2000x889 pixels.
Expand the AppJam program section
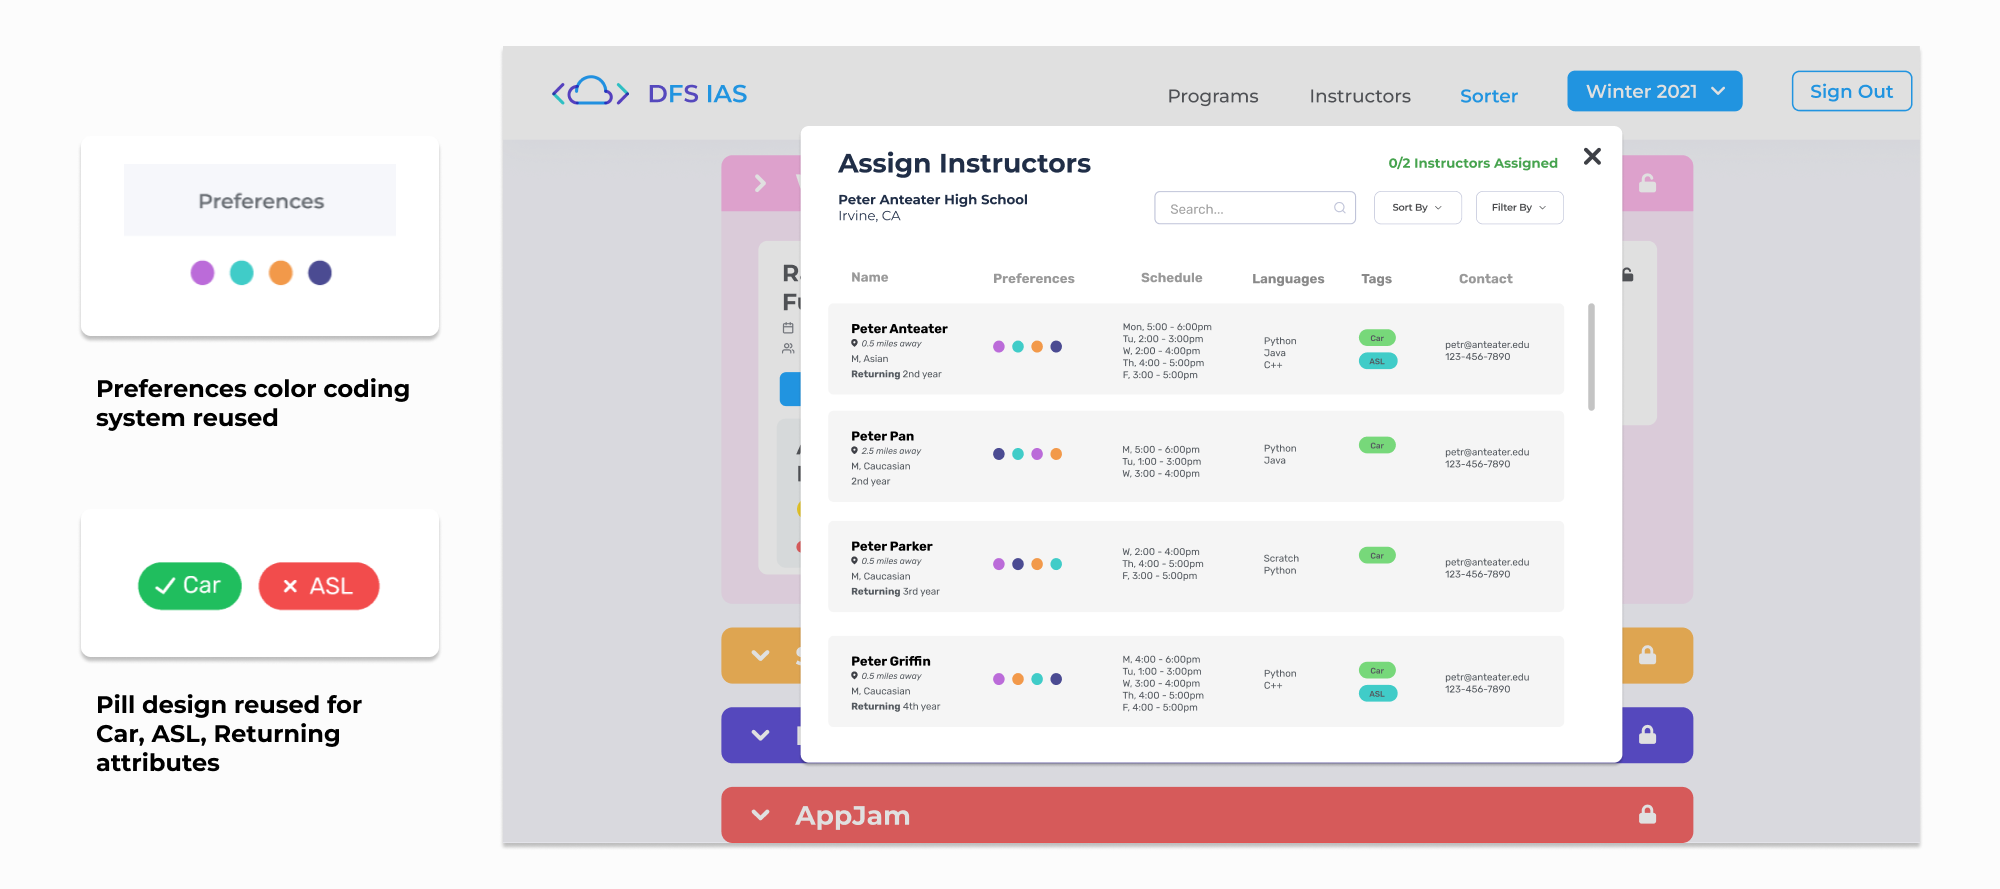tap(760, 815)
